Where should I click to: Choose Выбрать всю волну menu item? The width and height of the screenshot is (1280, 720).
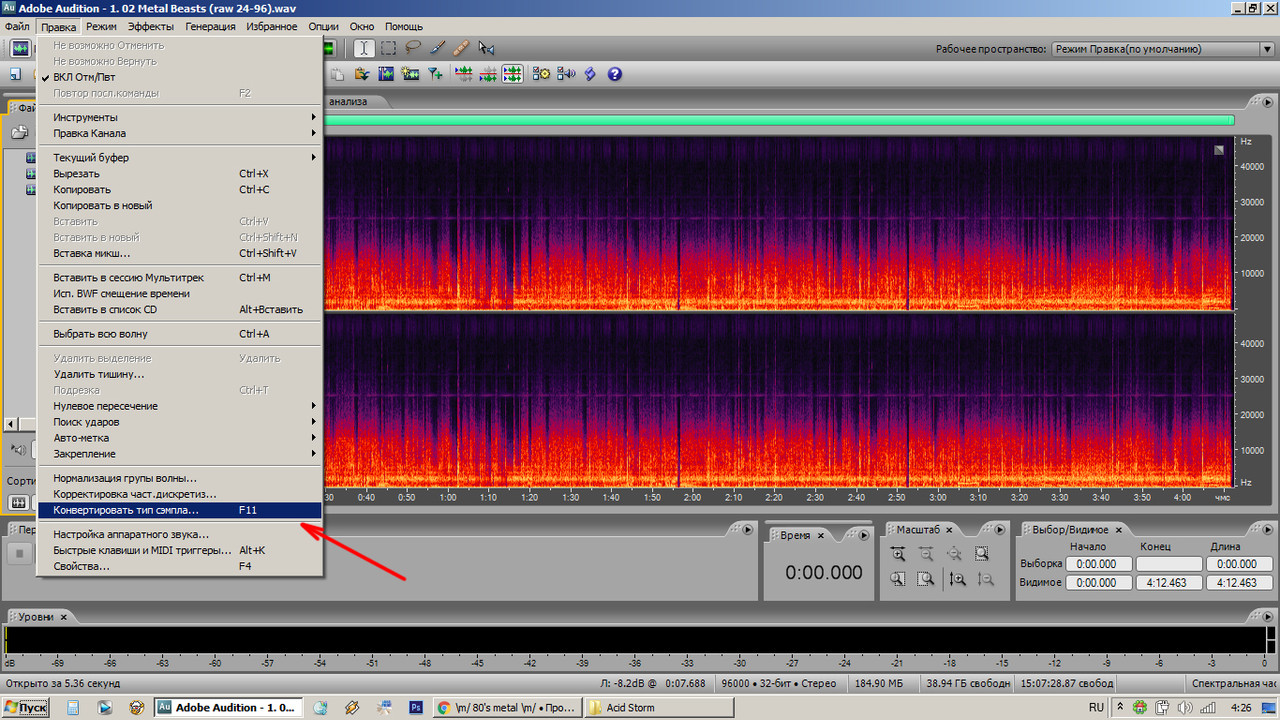pos(180,334)
